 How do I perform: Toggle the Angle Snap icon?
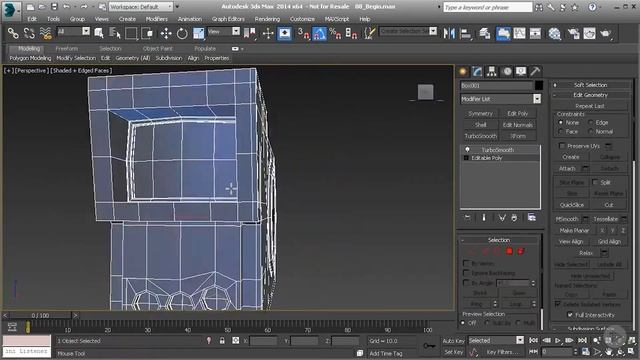(319, 33)
